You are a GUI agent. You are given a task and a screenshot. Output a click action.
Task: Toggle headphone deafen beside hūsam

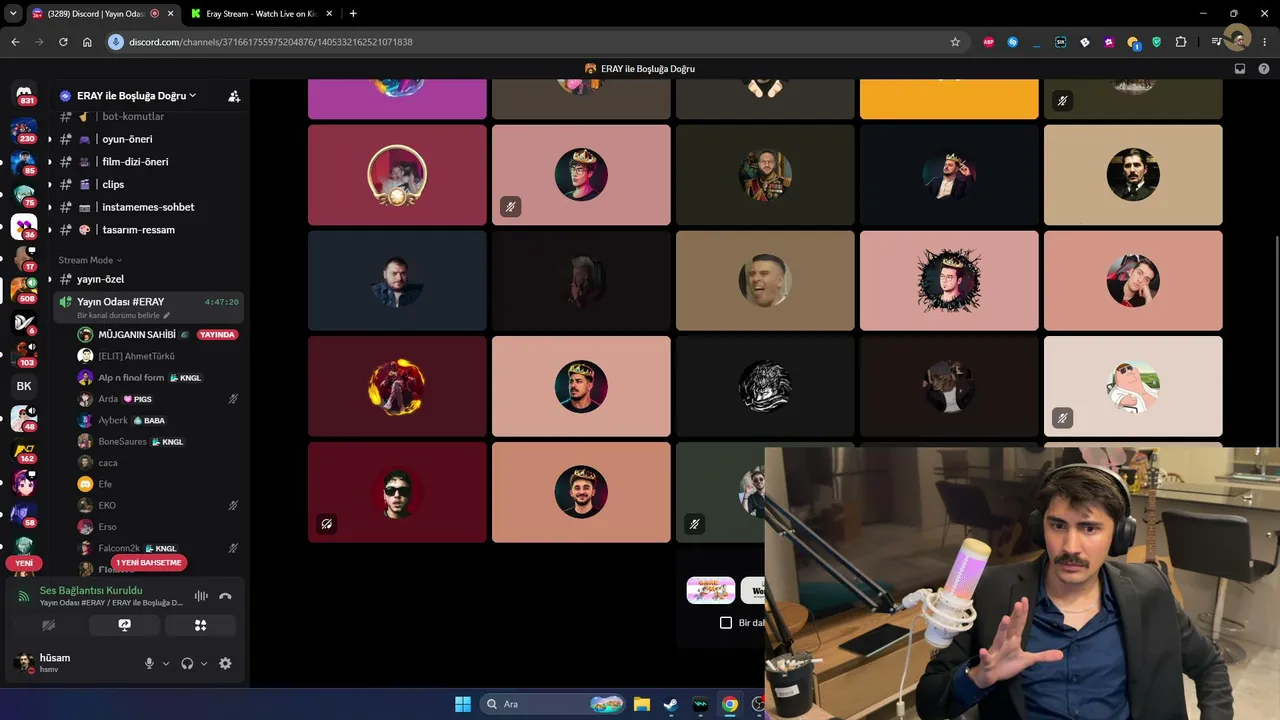187,663
